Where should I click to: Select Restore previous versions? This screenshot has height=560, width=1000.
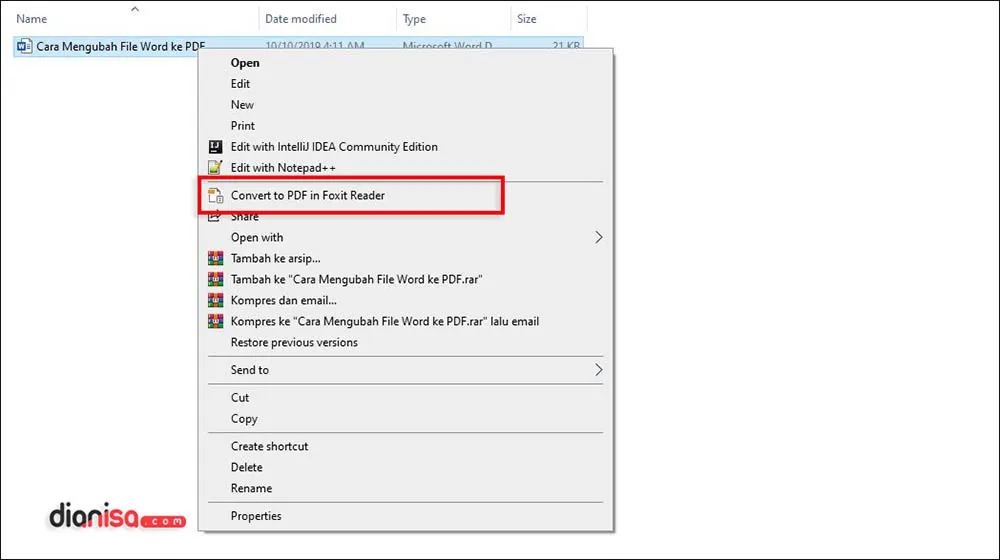(294, 343)
